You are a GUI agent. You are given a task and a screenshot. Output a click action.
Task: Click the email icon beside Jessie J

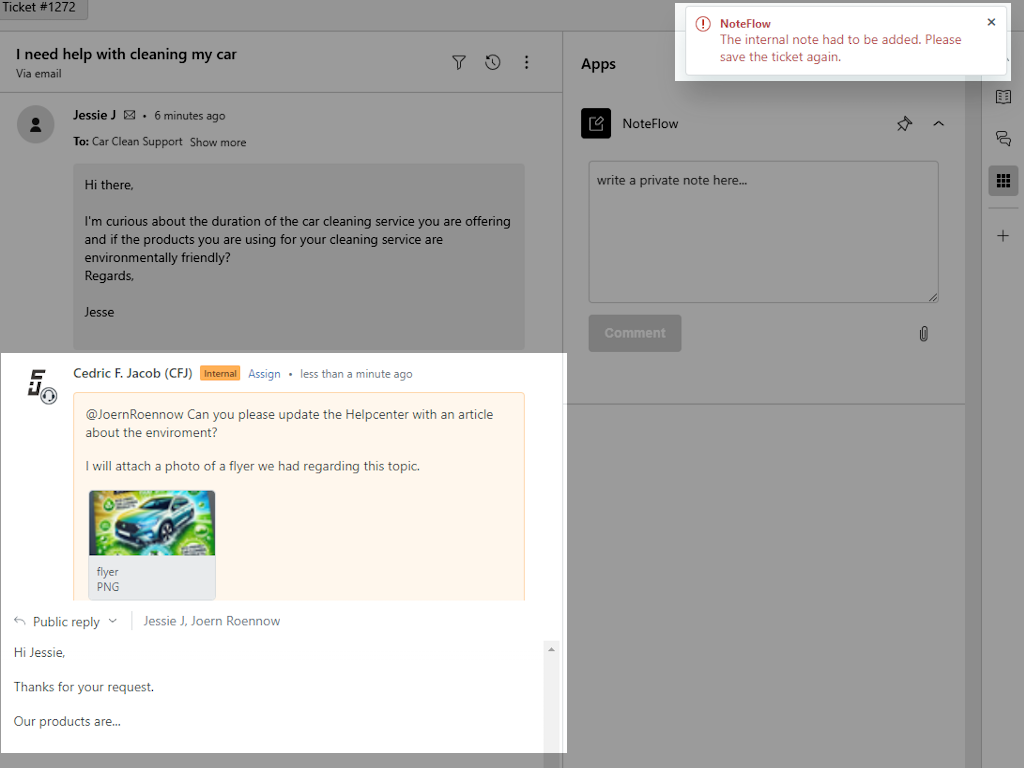pos(129,115)
